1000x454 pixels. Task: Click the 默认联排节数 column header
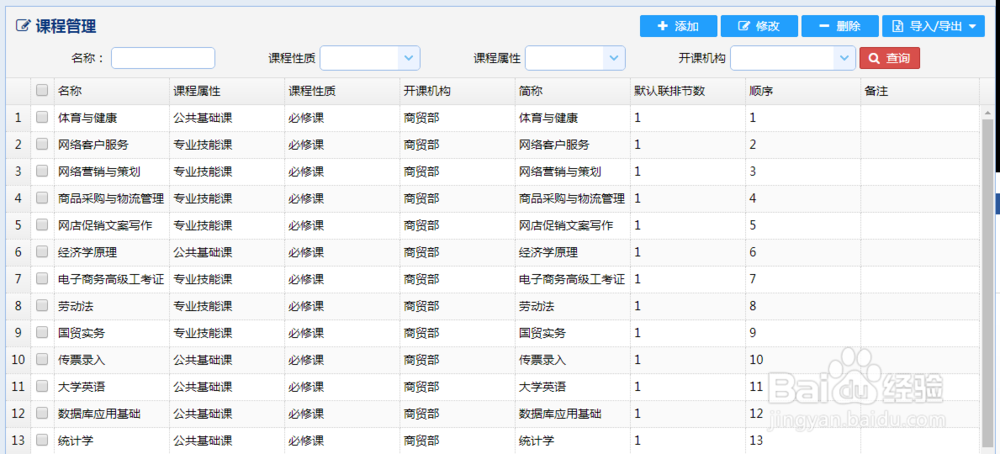pos(688,91)
